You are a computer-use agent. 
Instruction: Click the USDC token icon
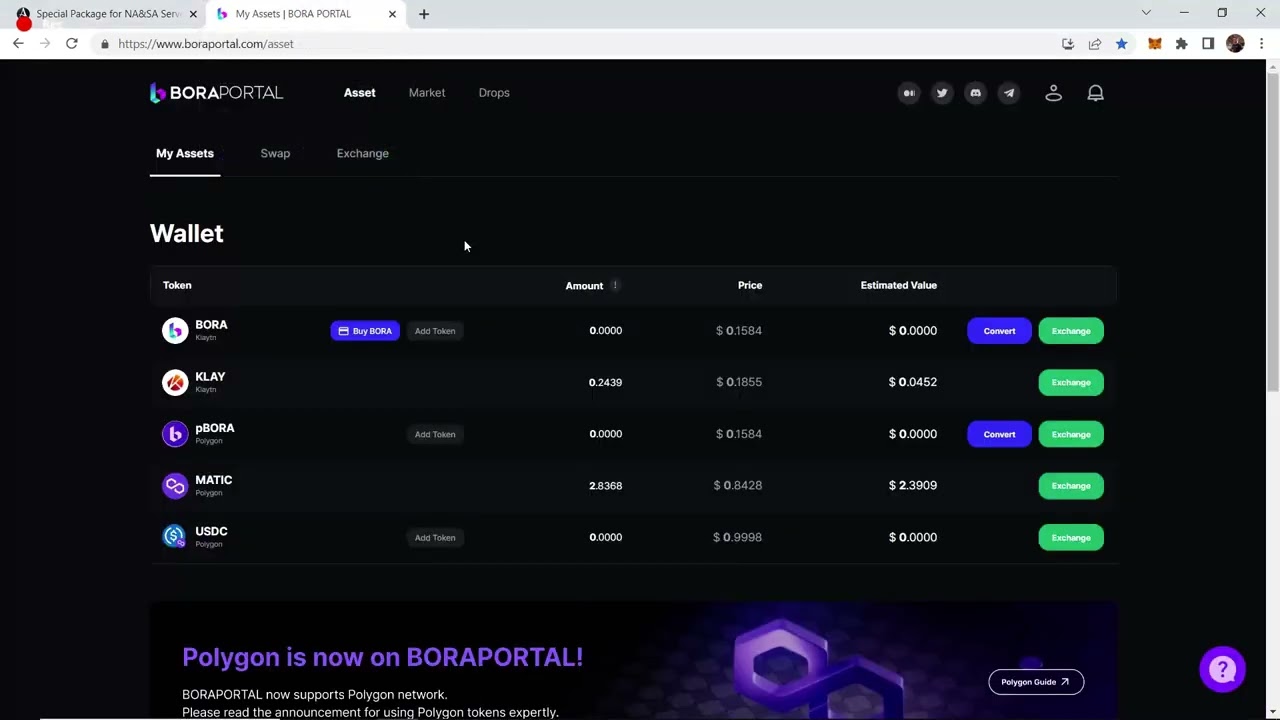(x=175, y=537)
